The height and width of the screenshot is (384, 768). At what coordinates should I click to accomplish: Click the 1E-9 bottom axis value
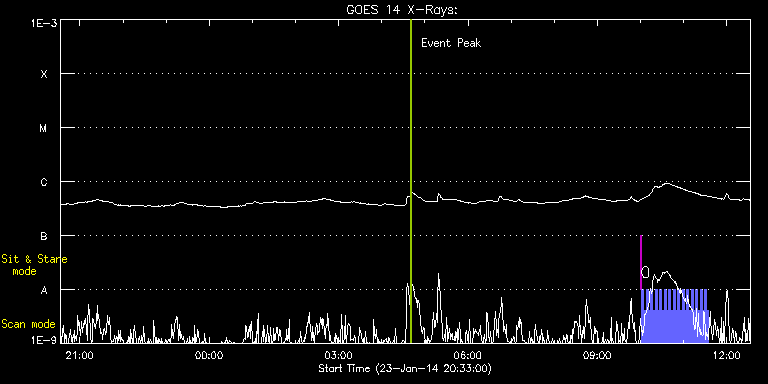coord(44,340)
